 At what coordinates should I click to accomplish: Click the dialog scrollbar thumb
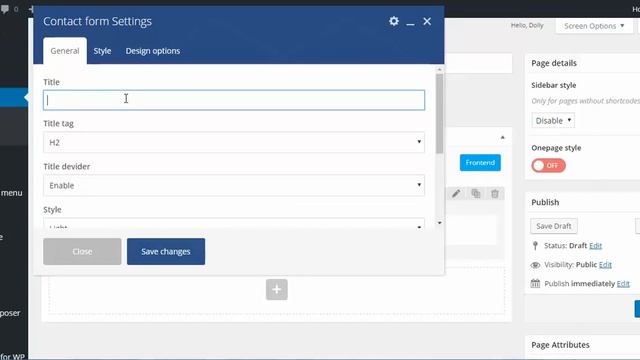coord(439,114)
